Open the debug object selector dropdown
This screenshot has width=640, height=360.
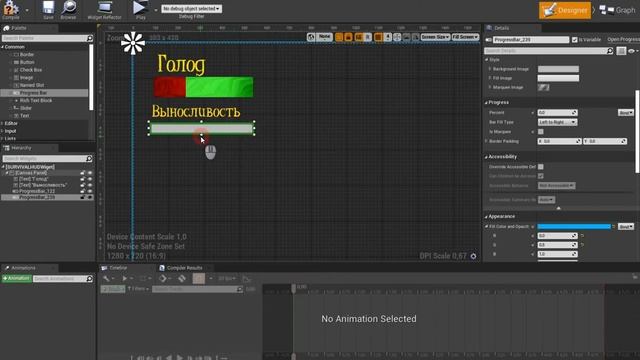(x=191, y=9)
